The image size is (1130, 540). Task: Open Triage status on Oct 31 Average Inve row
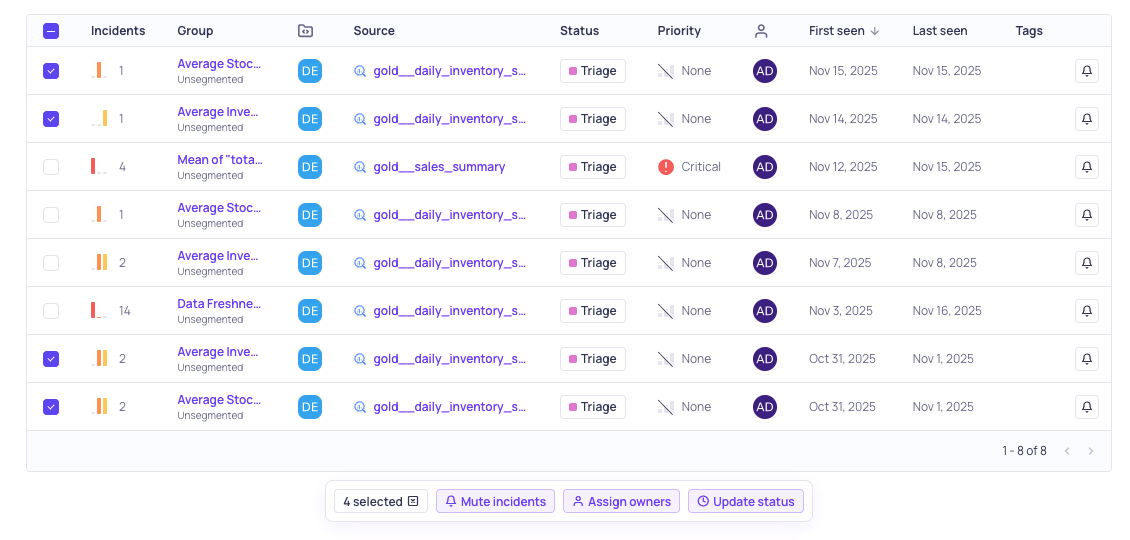(592, 358)
